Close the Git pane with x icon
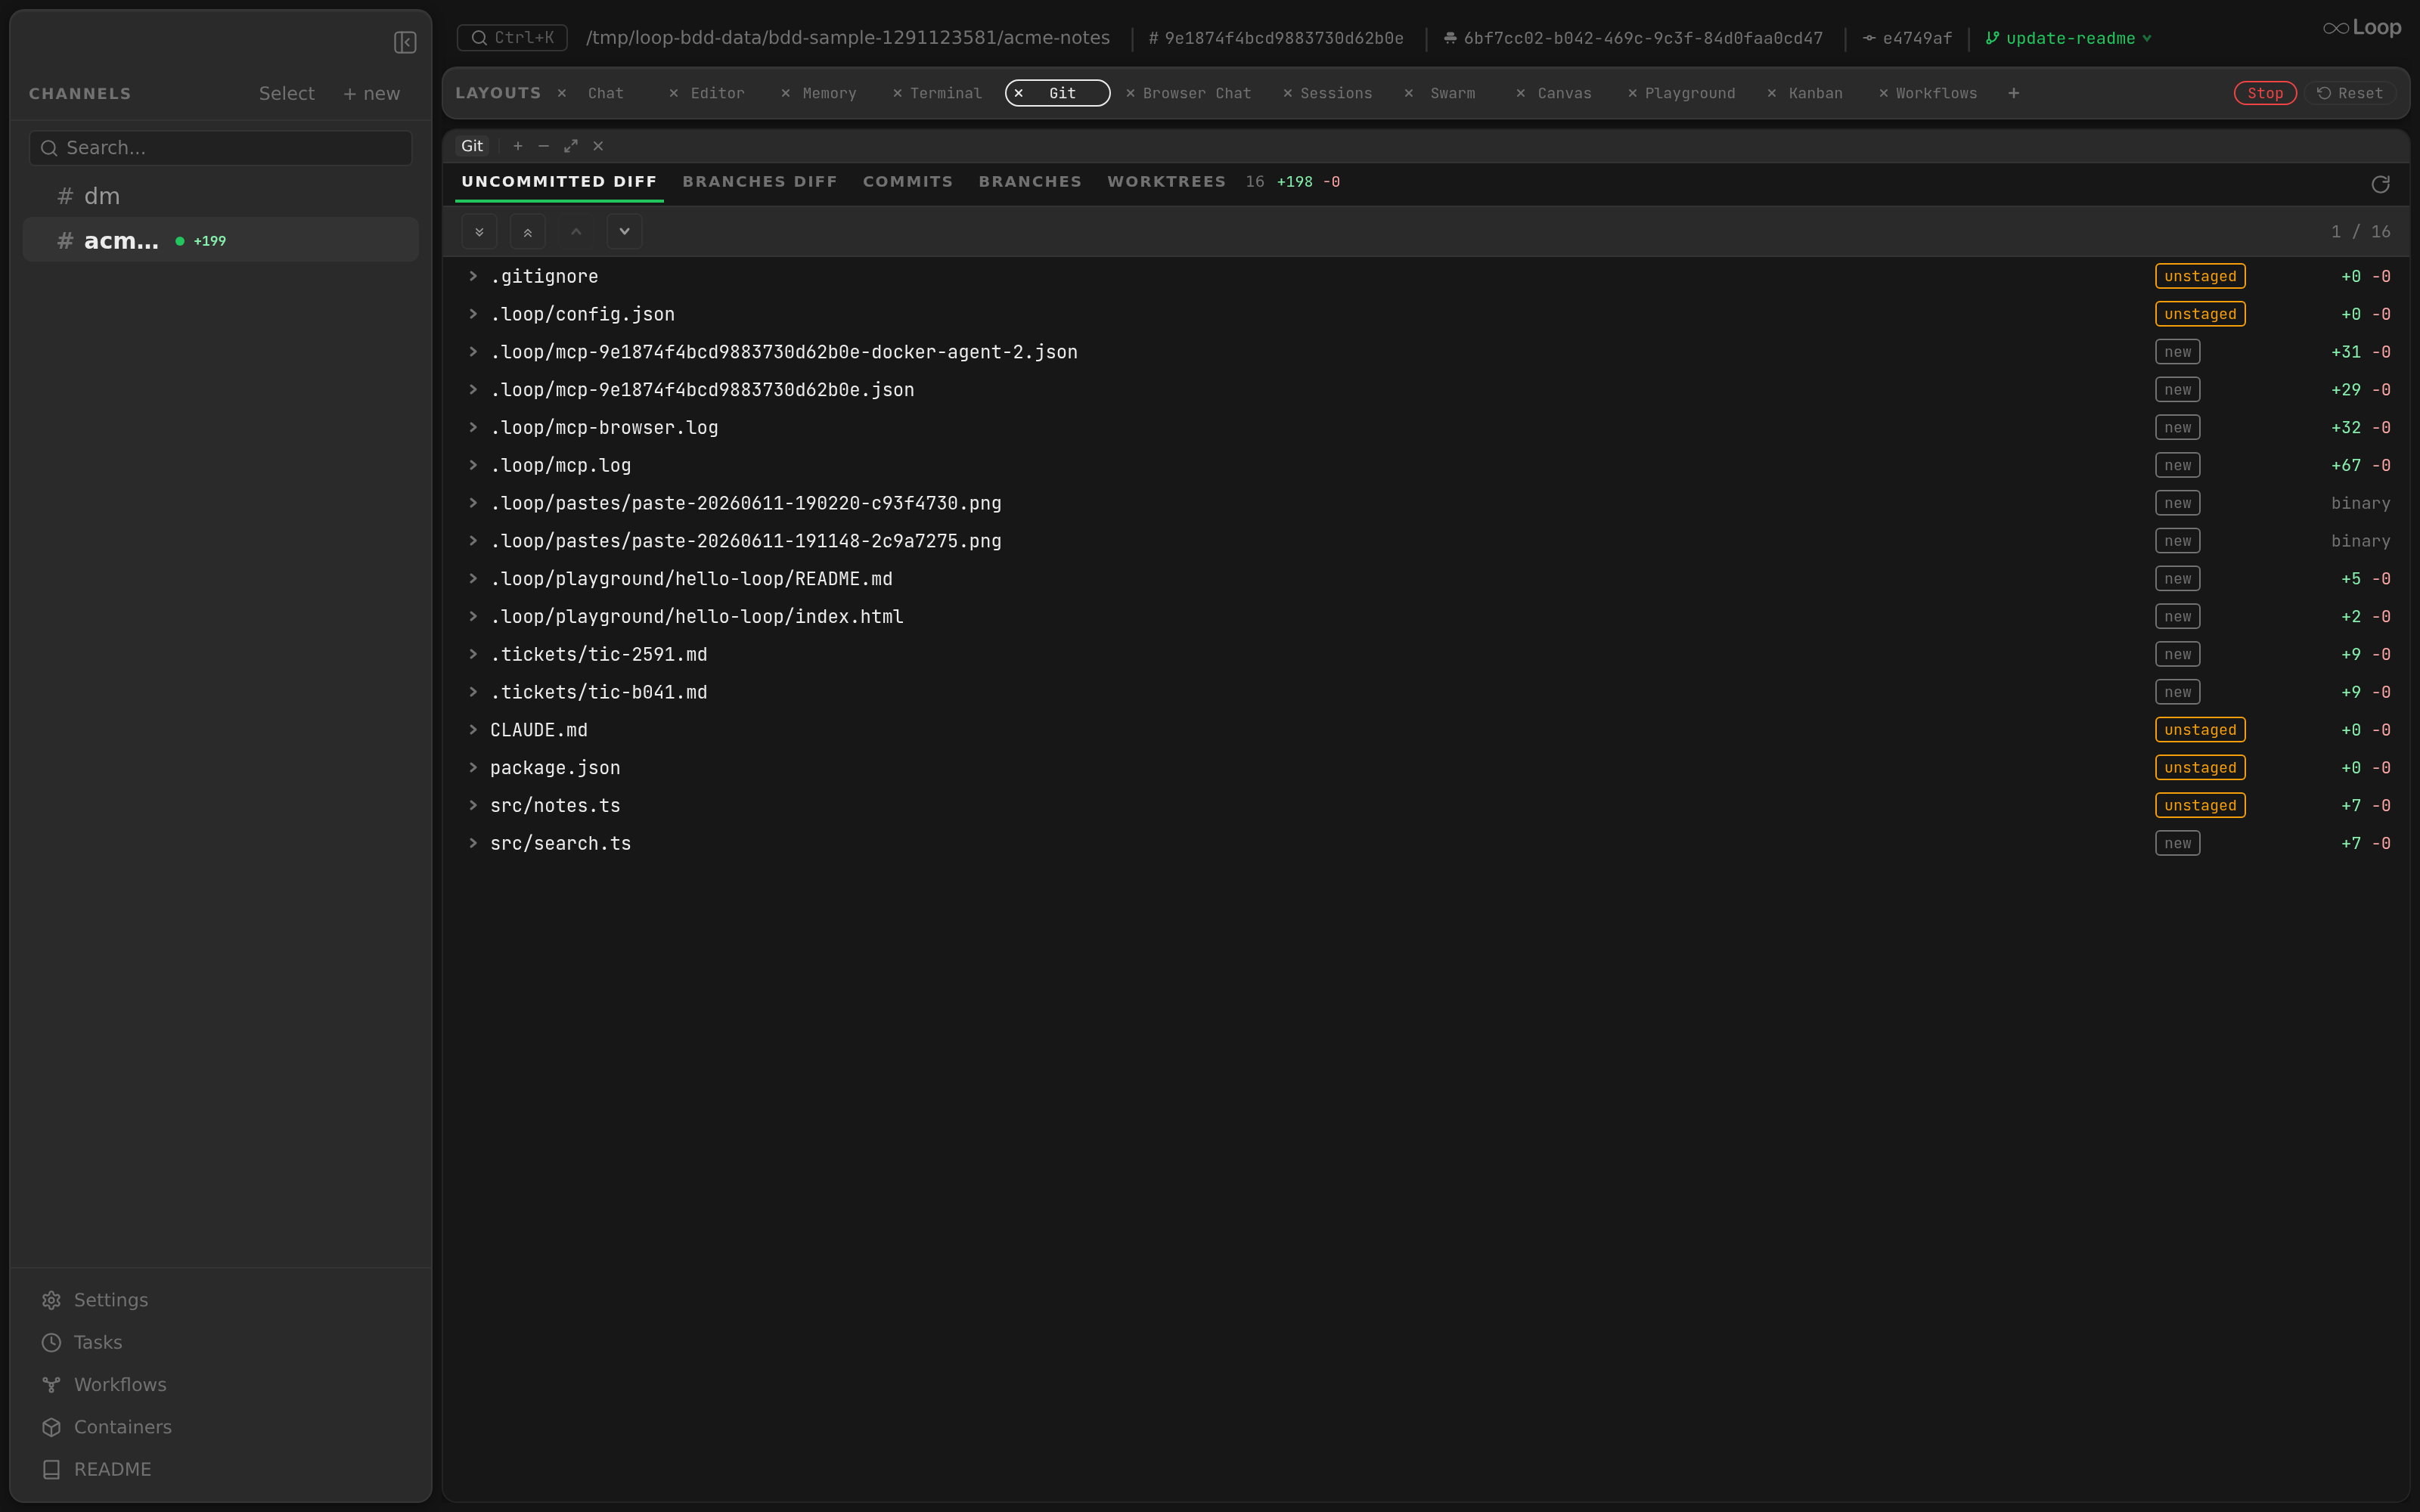This screenshot has height=1512, width=2420. (598, 146)
